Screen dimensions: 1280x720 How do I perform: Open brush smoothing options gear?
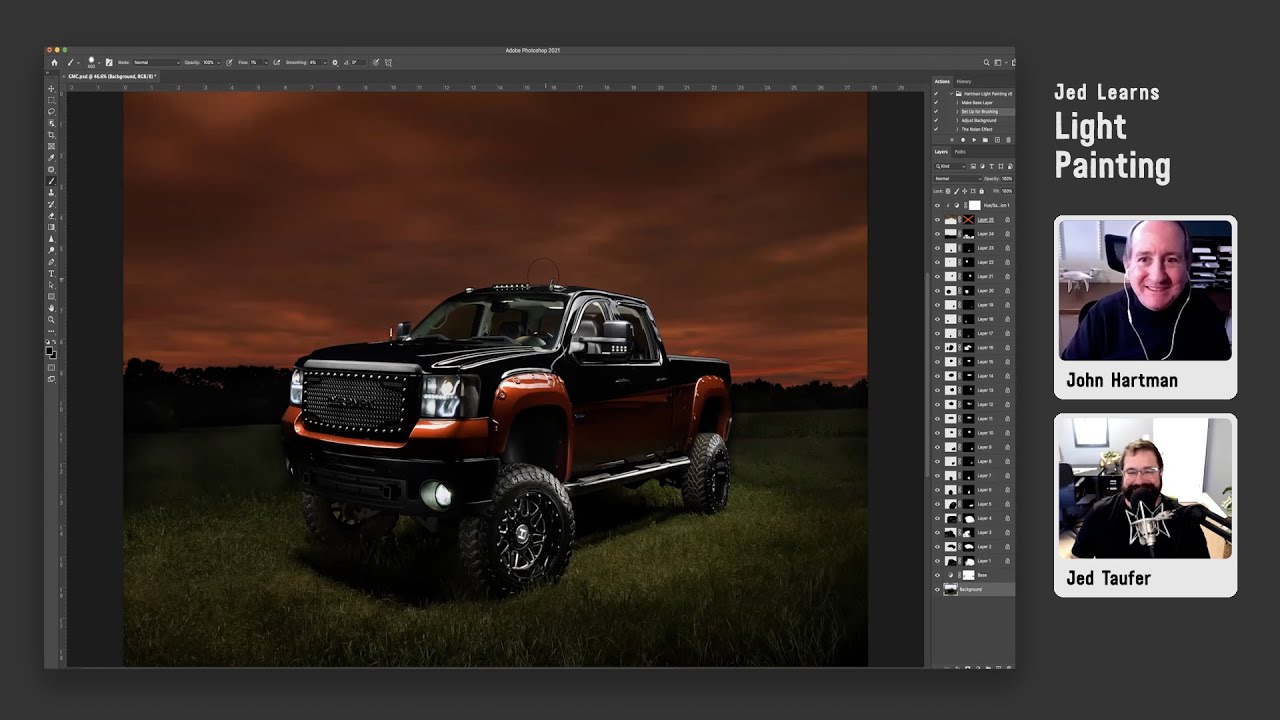point(335,62)
